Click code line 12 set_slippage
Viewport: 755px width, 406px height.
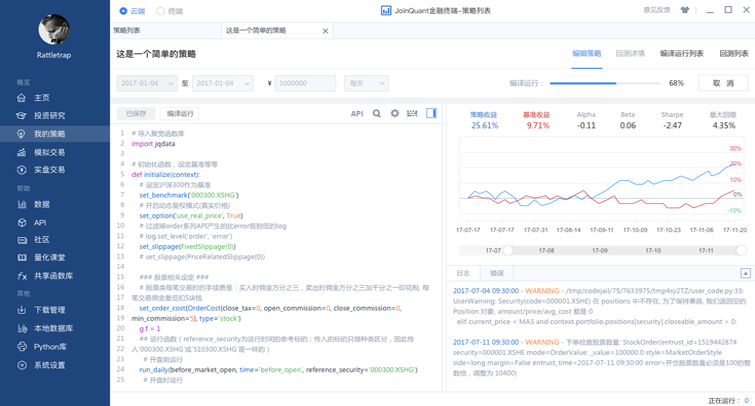point(187,247)
